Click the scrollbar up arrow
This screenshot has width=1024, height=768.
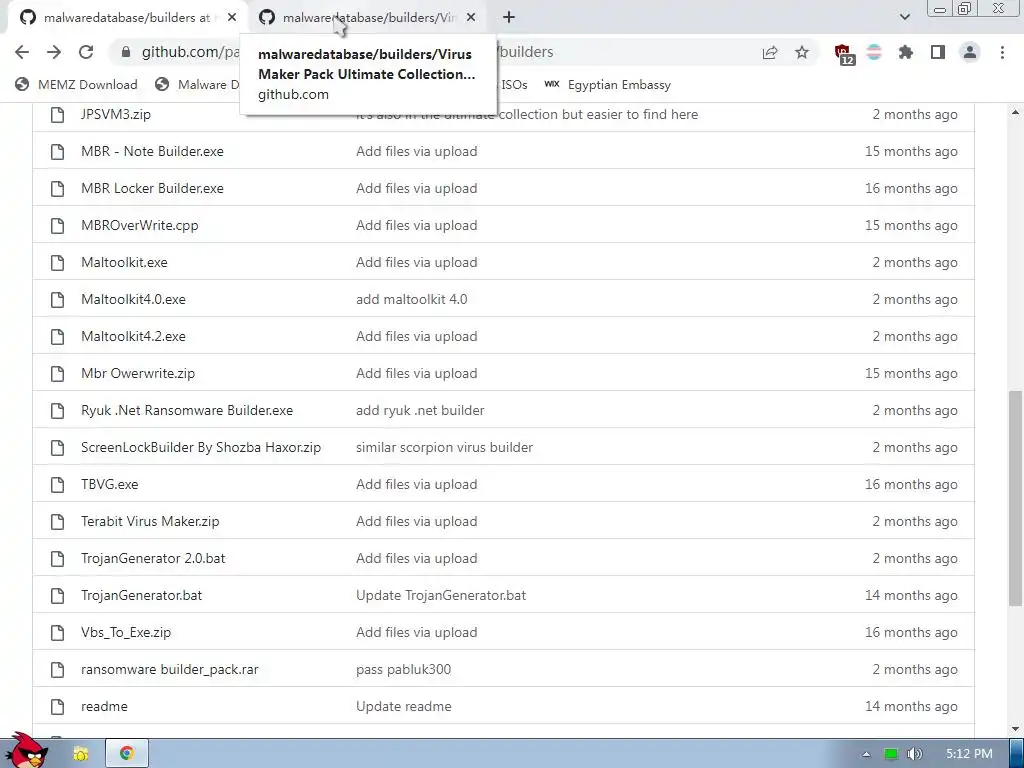tap(1015, 112)
